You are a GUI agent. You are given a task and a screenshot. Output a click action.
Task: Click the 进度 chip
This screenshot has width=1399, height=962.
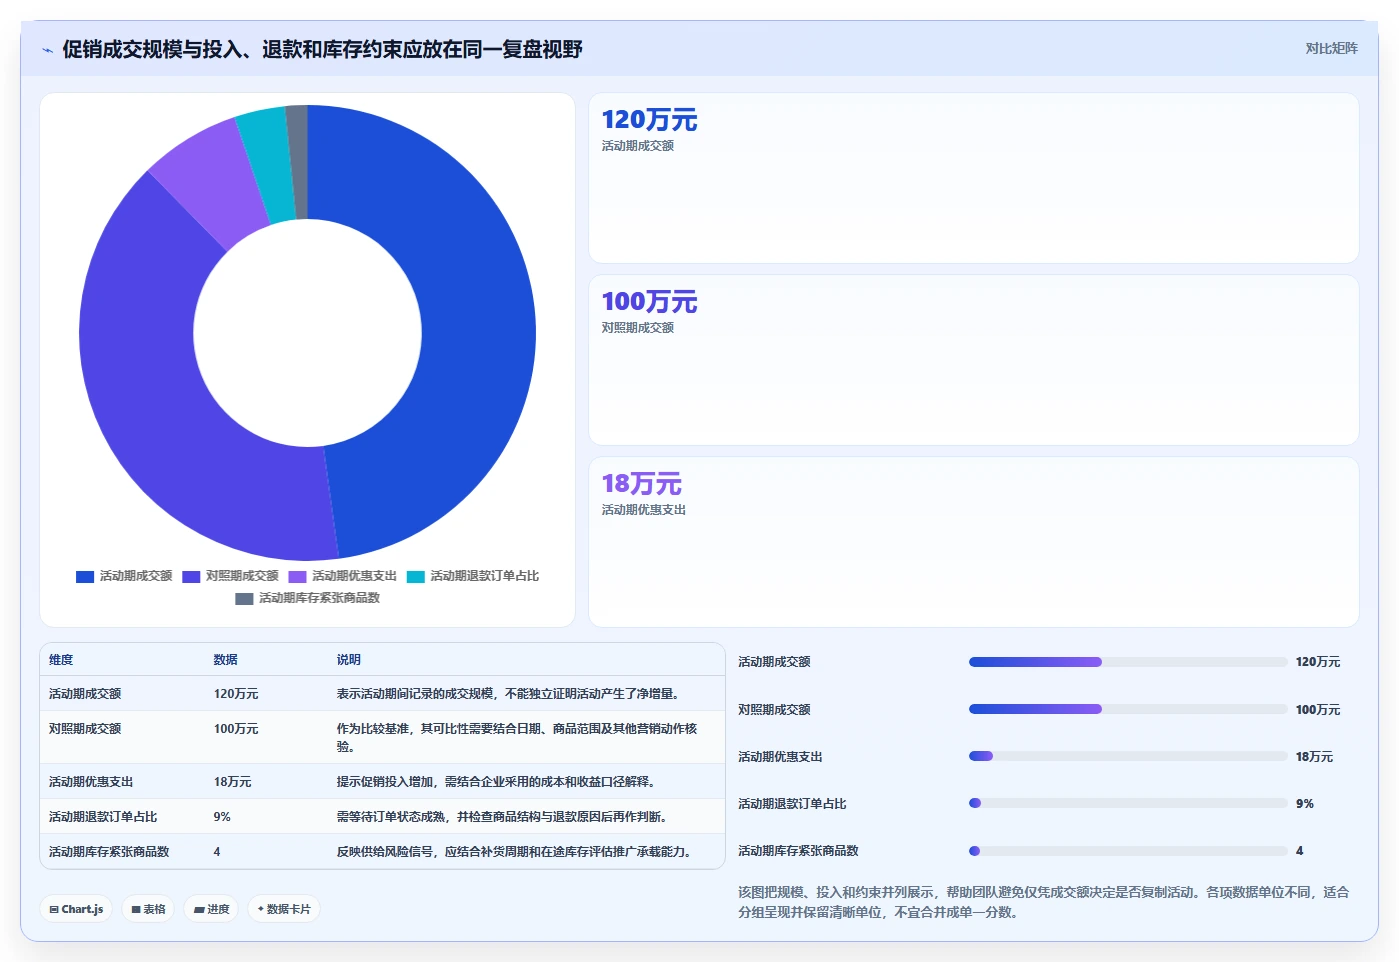point(211,909)
